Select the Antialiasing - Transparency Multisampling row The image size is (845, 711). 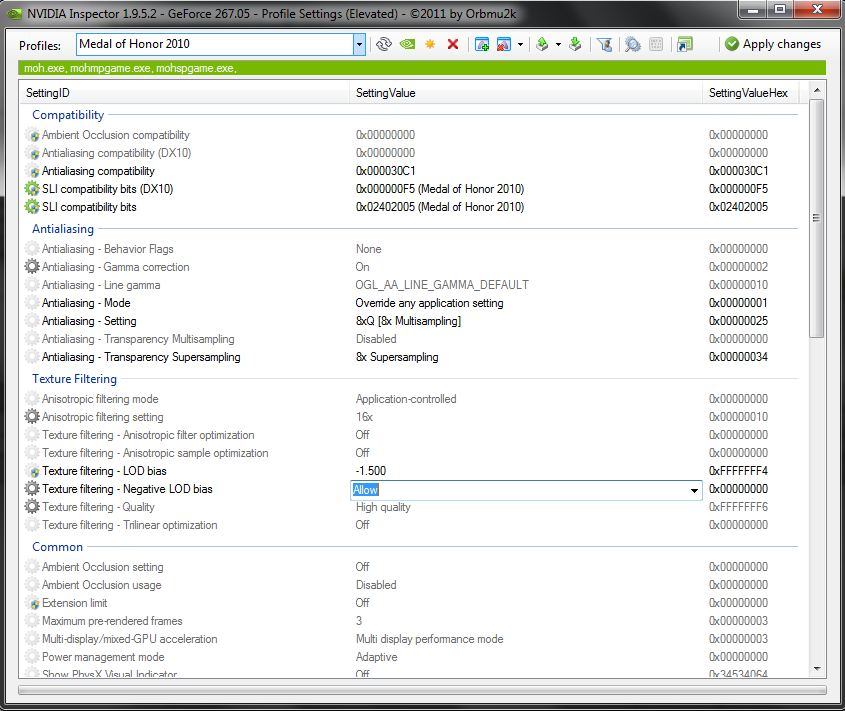point(410,339)
